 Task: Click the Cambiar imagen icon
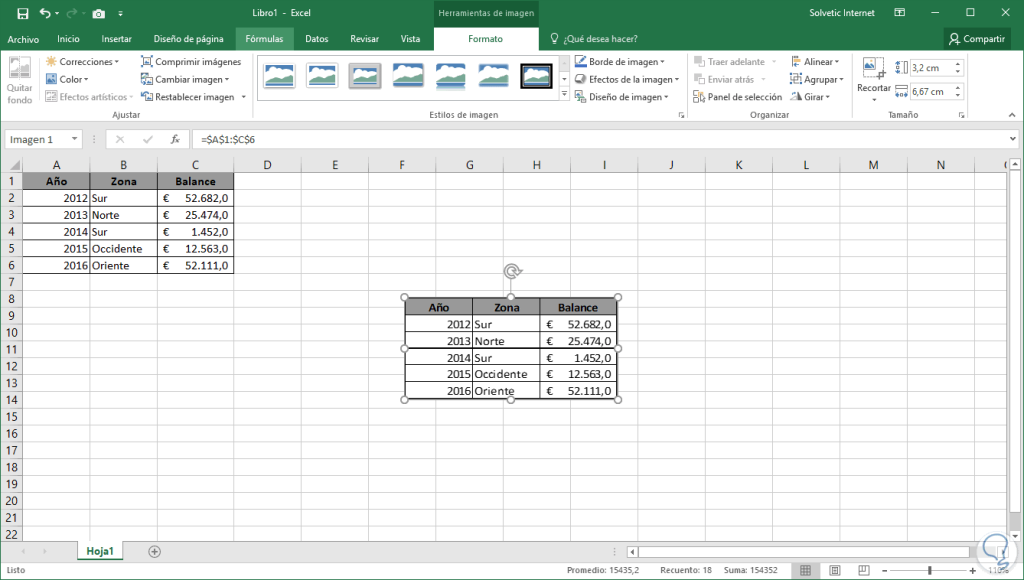[x=148, y=79]
